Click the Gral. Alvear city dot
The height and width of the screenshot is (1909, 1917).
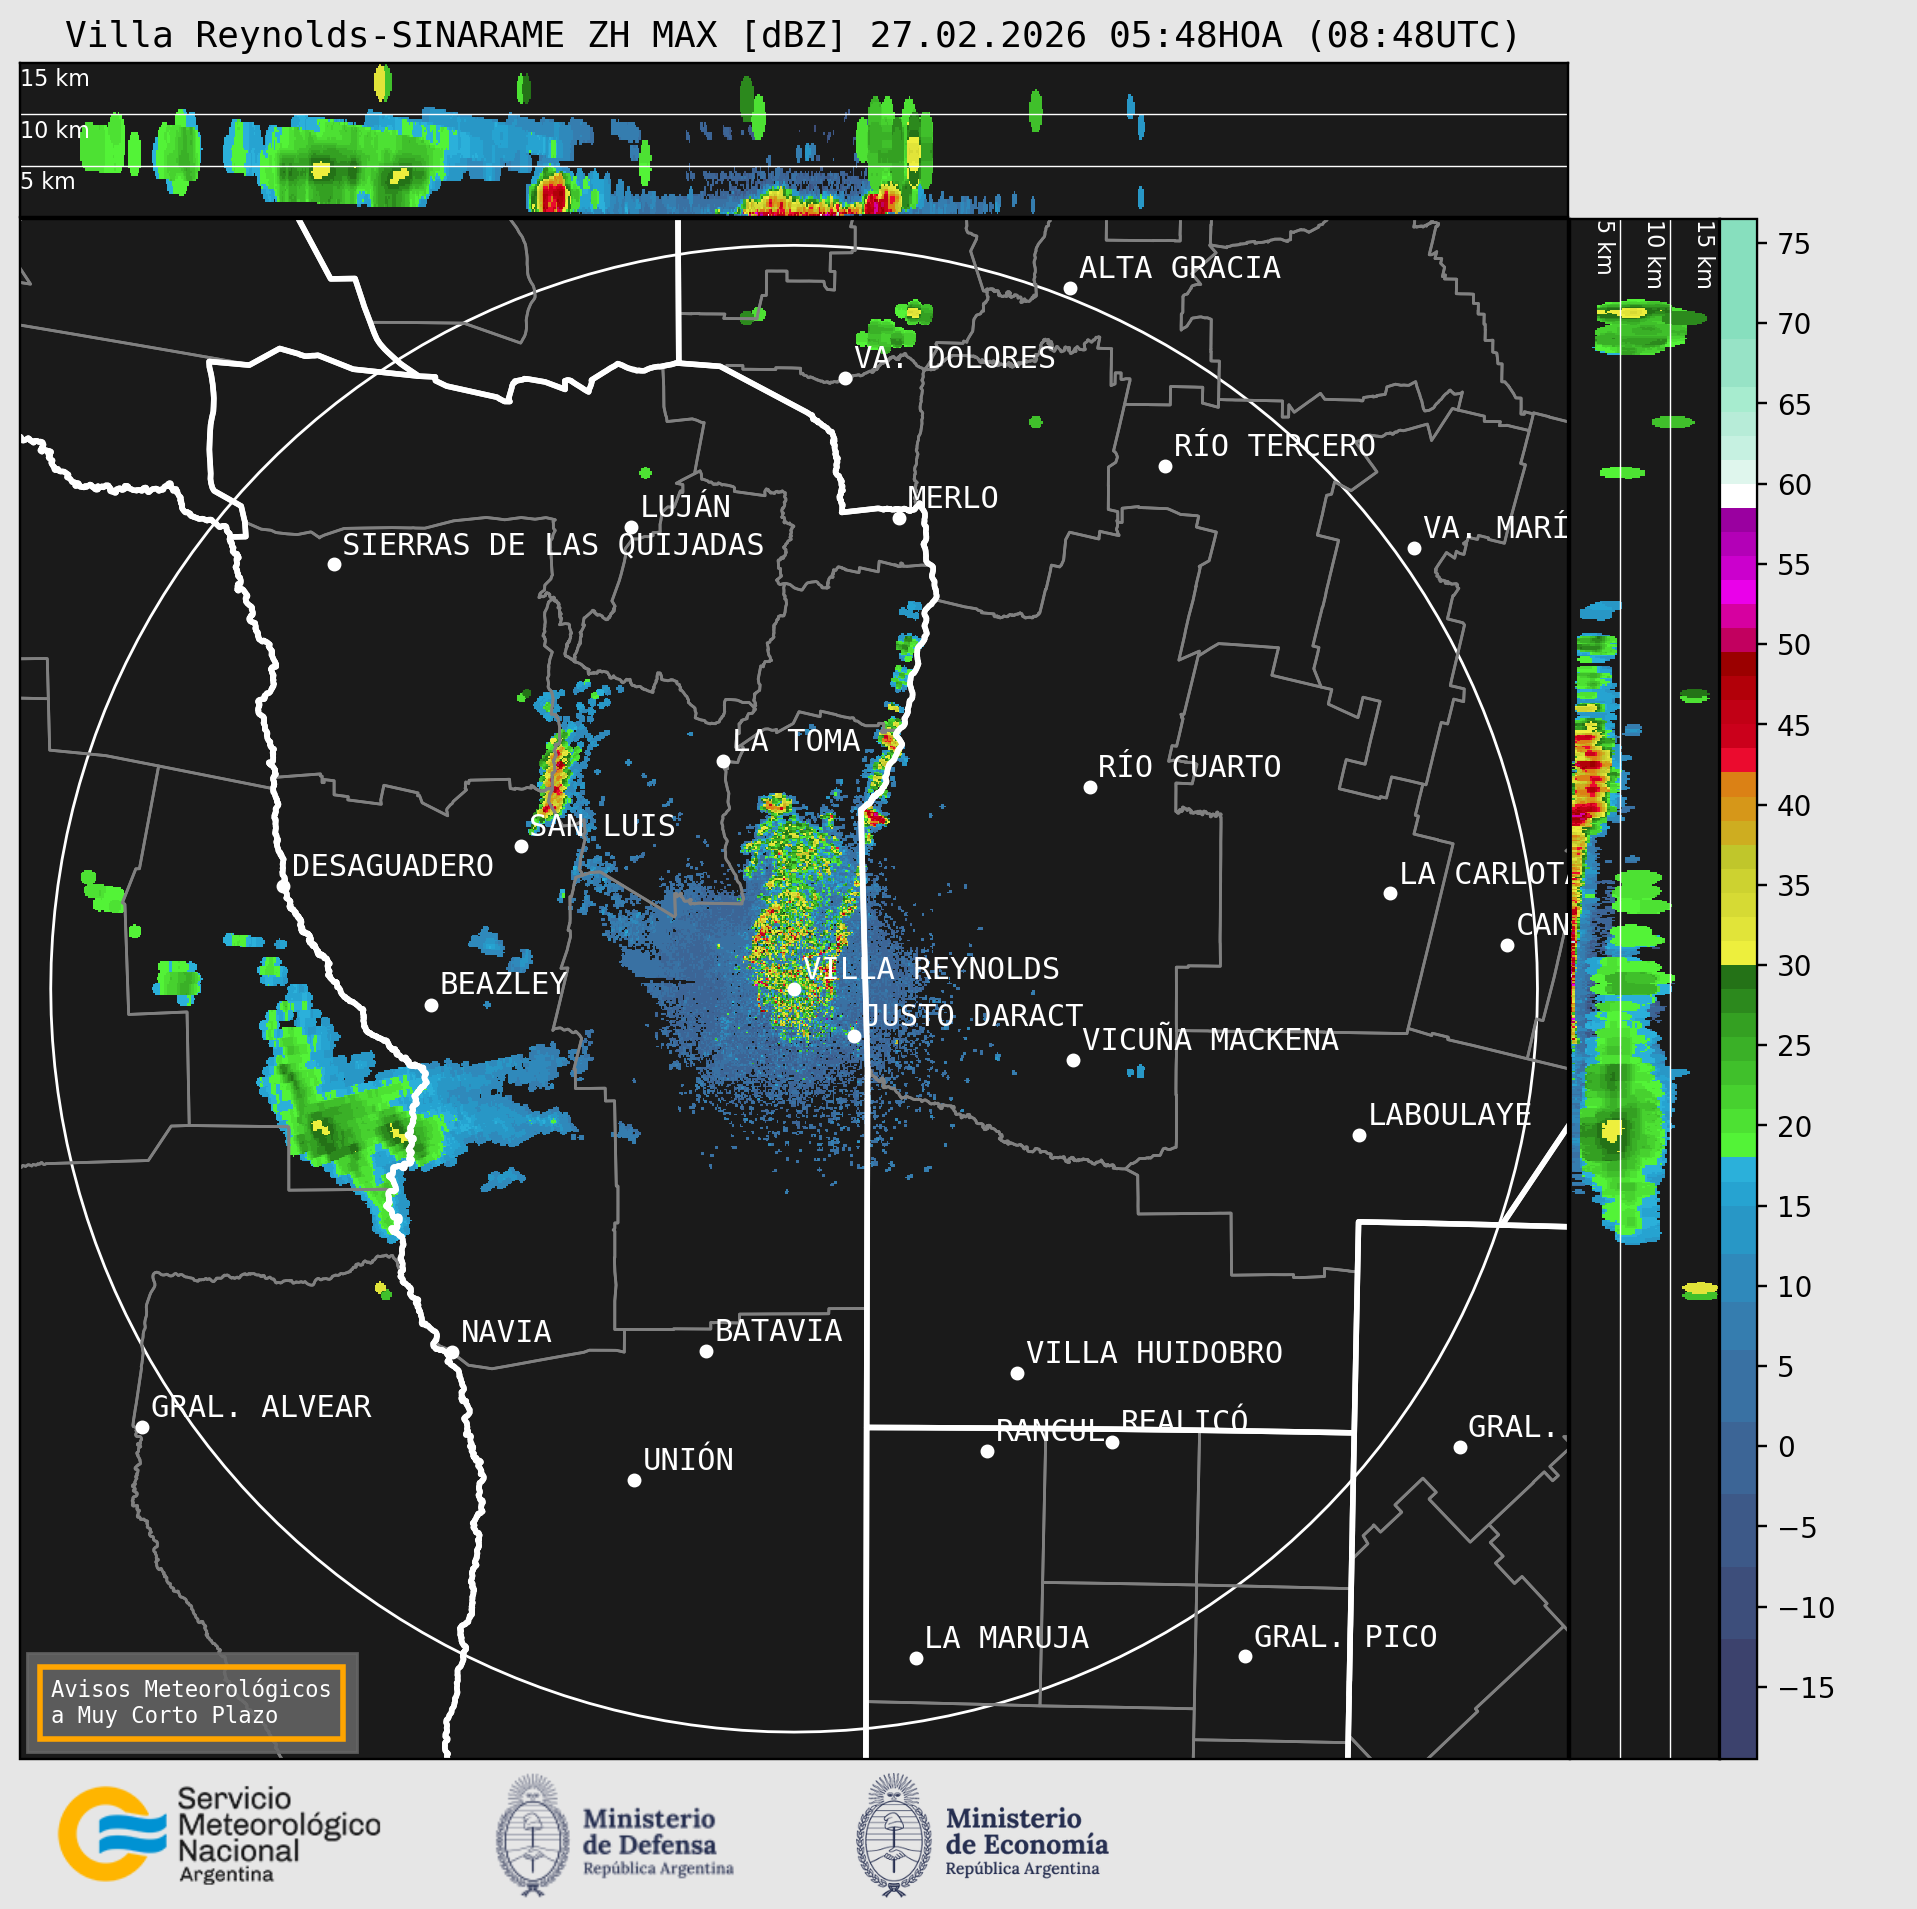pyautogui.click(x=142, y=1427)
